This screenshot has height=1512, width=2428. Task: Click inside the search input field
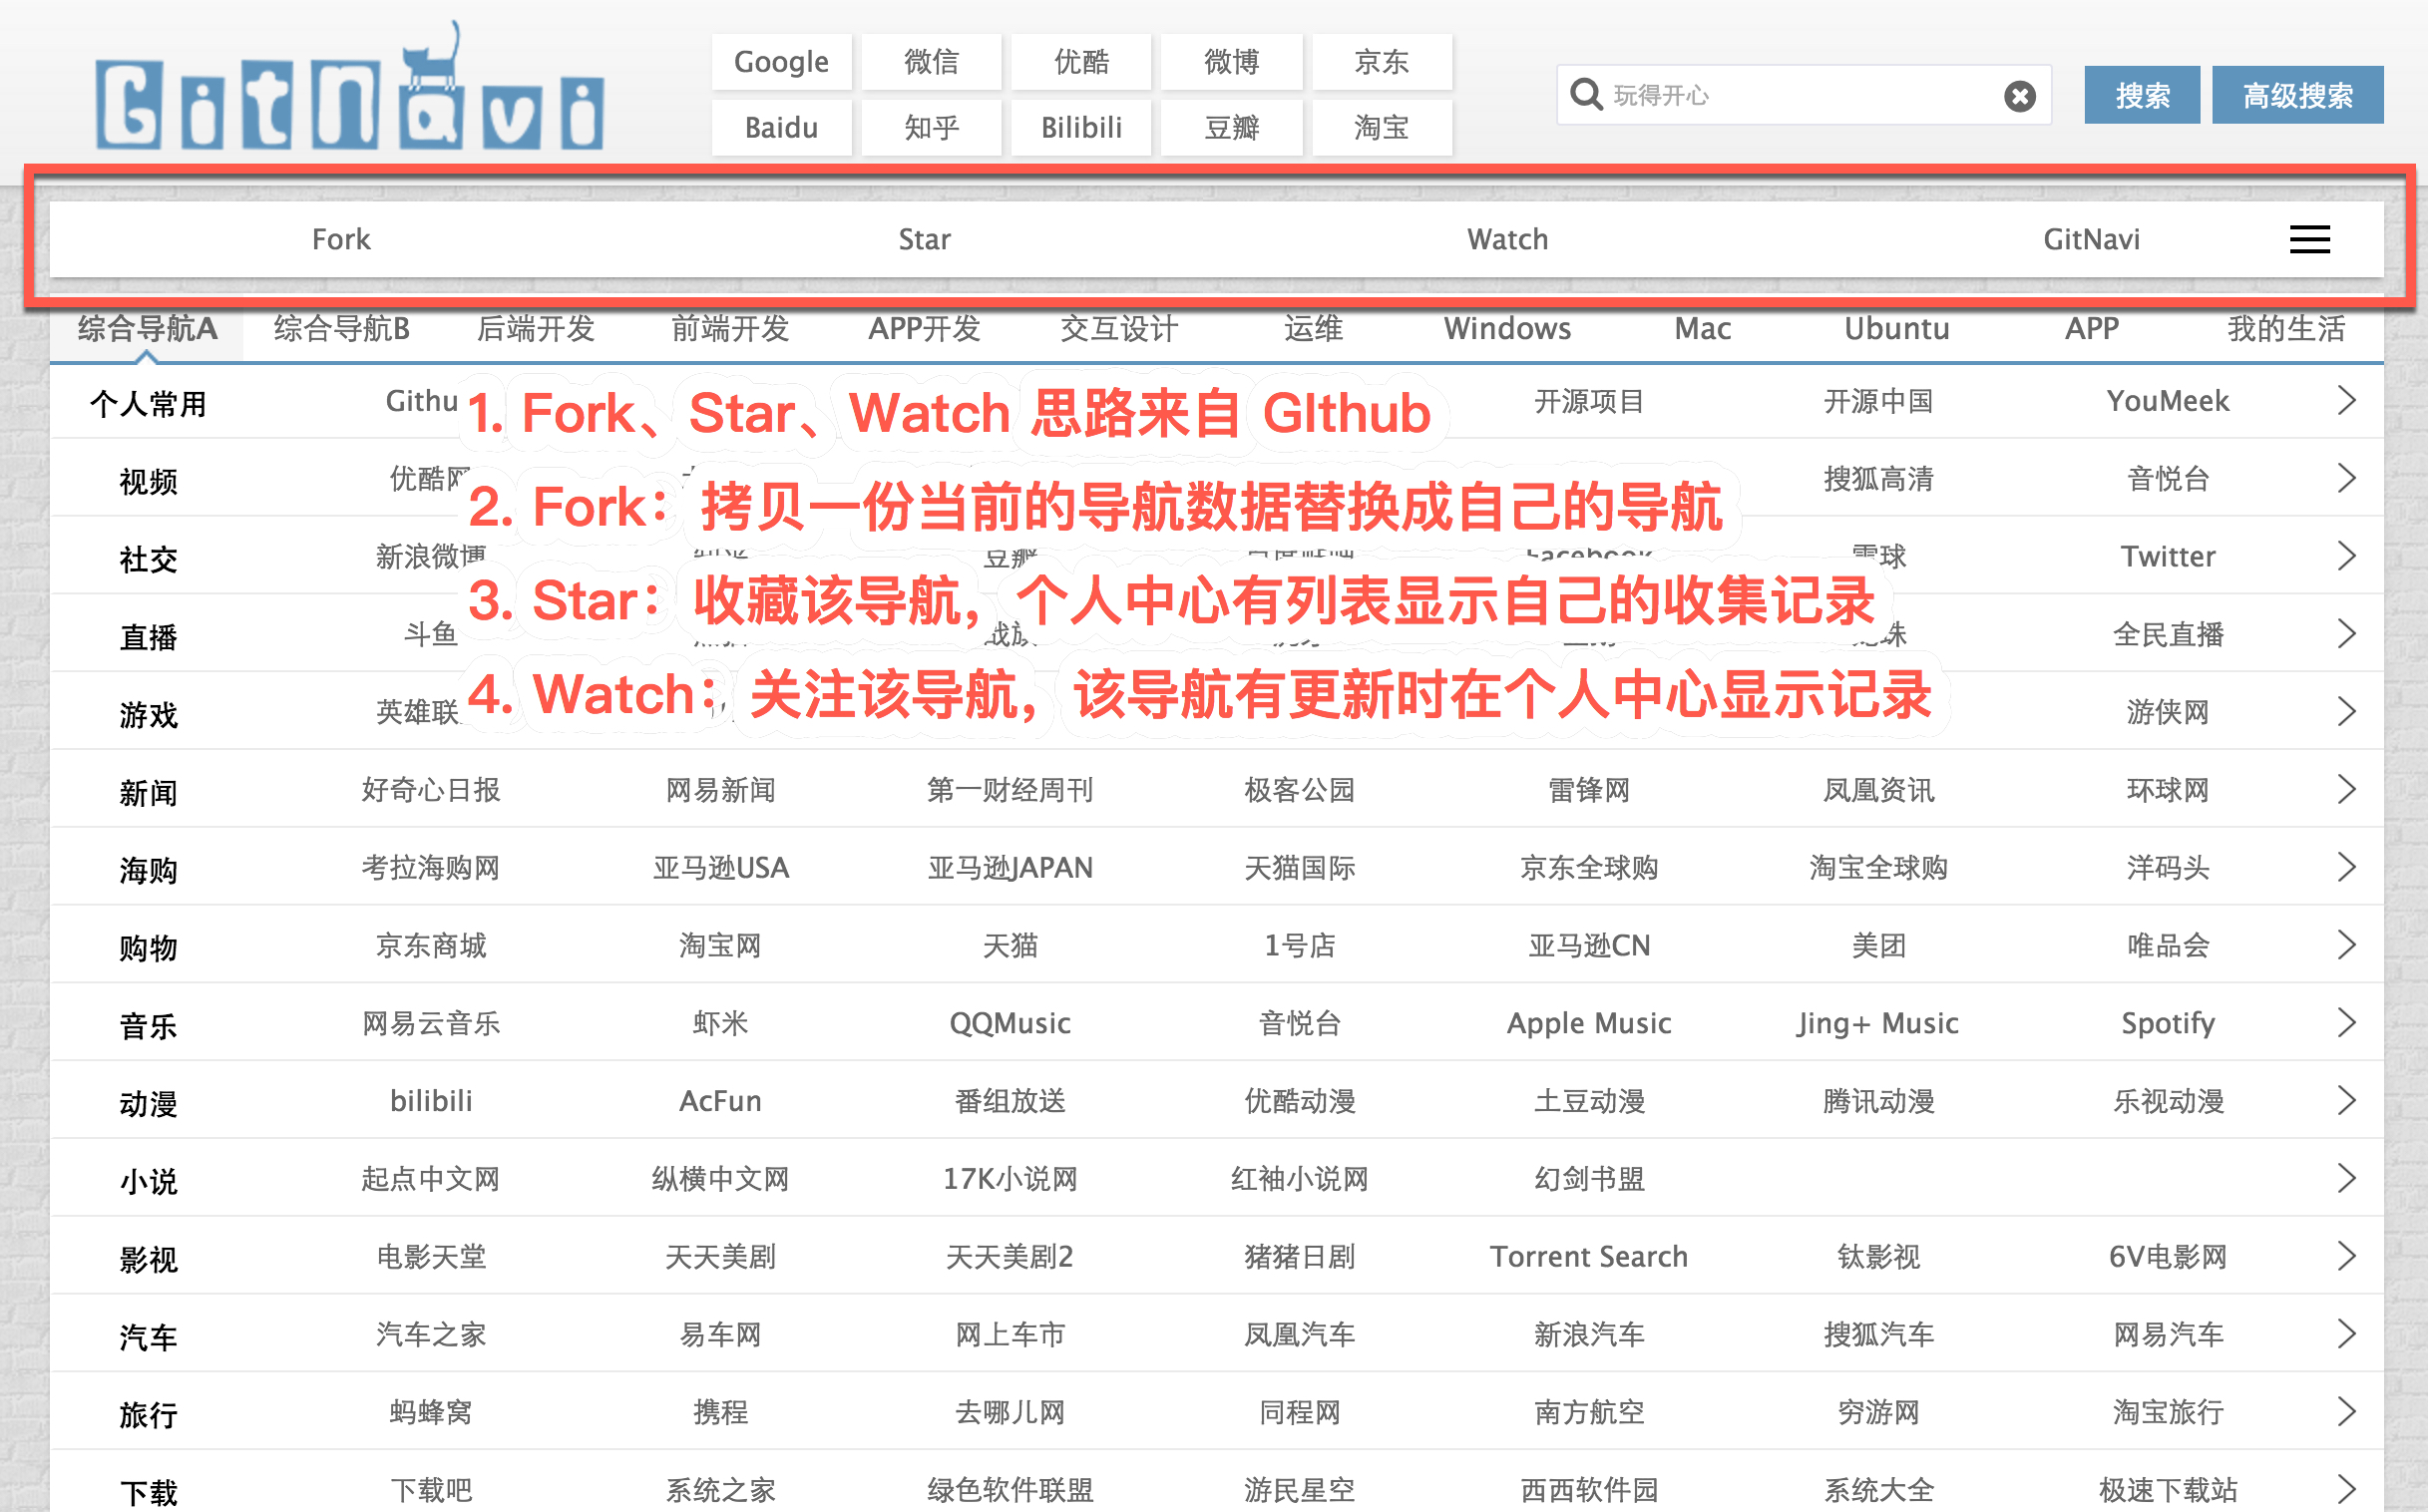1800,96
